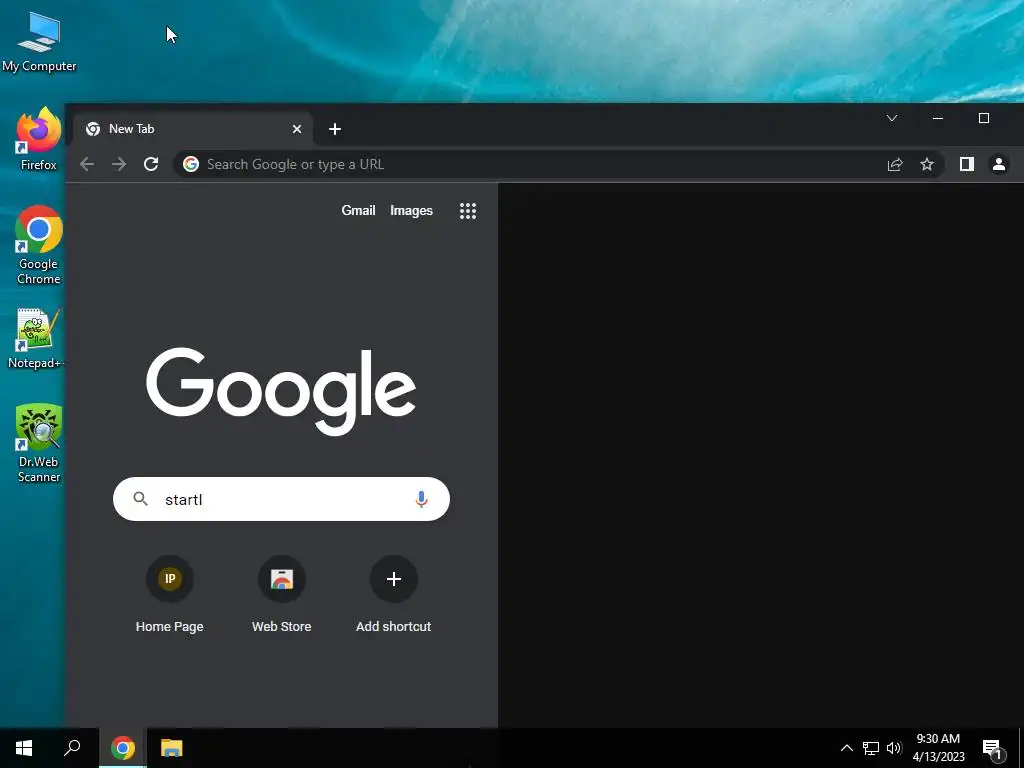
Task: Launch Dr.Web Scanner desktop shortcut
Action: point(39,443)
